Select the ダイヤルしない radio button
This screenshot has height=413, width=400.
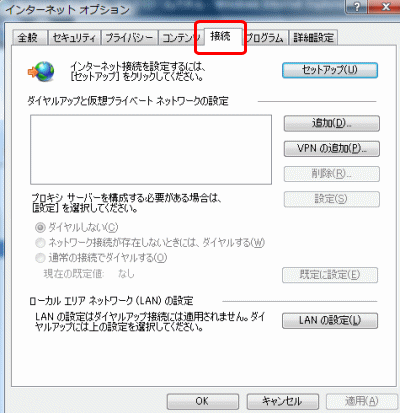(x=40, y=228)
